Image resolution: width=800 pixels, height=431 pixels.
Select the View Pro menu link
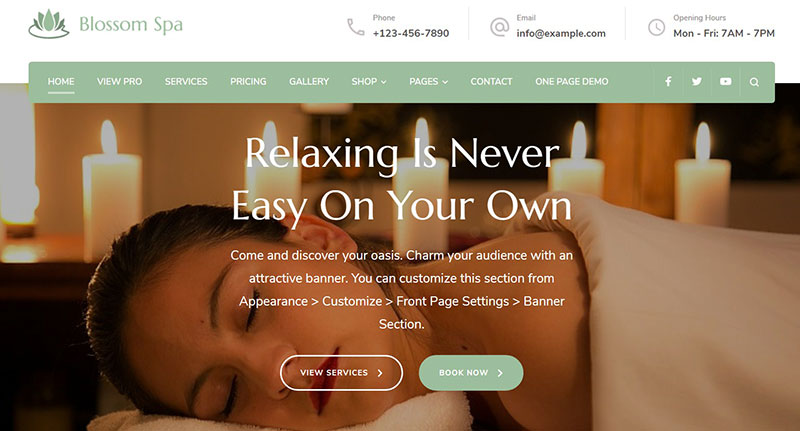pyautogui.click(x=119, y=82)
